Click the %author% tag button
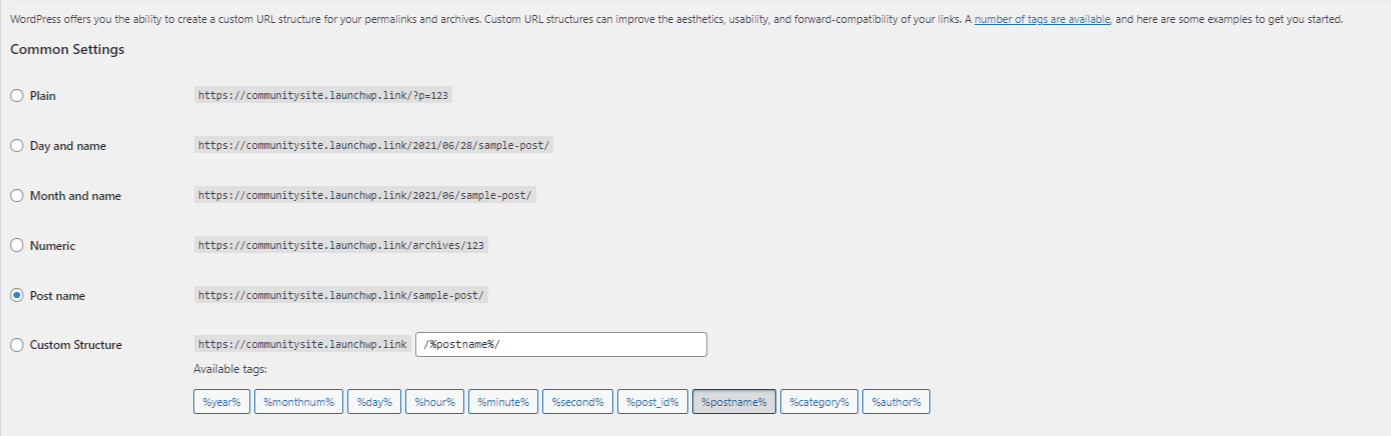This screenshot has width=1391, height=436. click(x=896, y=402)
